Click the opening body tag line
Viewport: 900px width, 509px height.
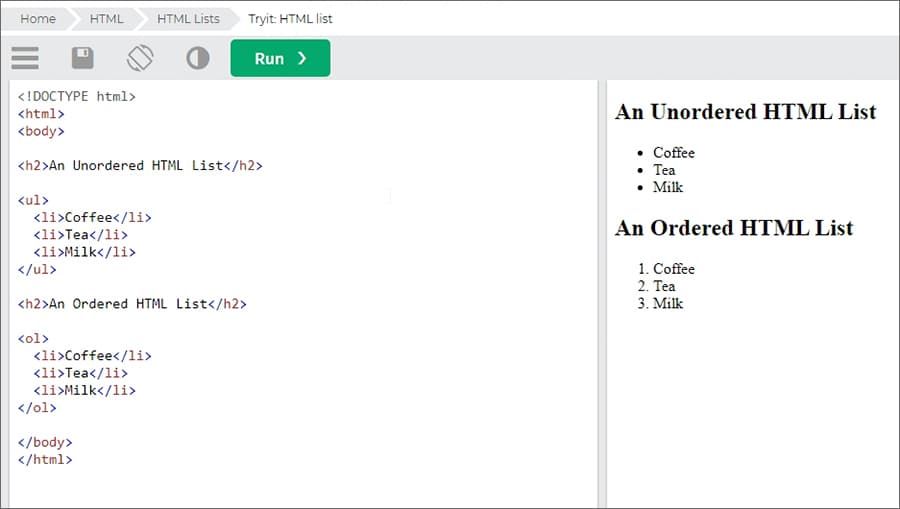(41, 131)
